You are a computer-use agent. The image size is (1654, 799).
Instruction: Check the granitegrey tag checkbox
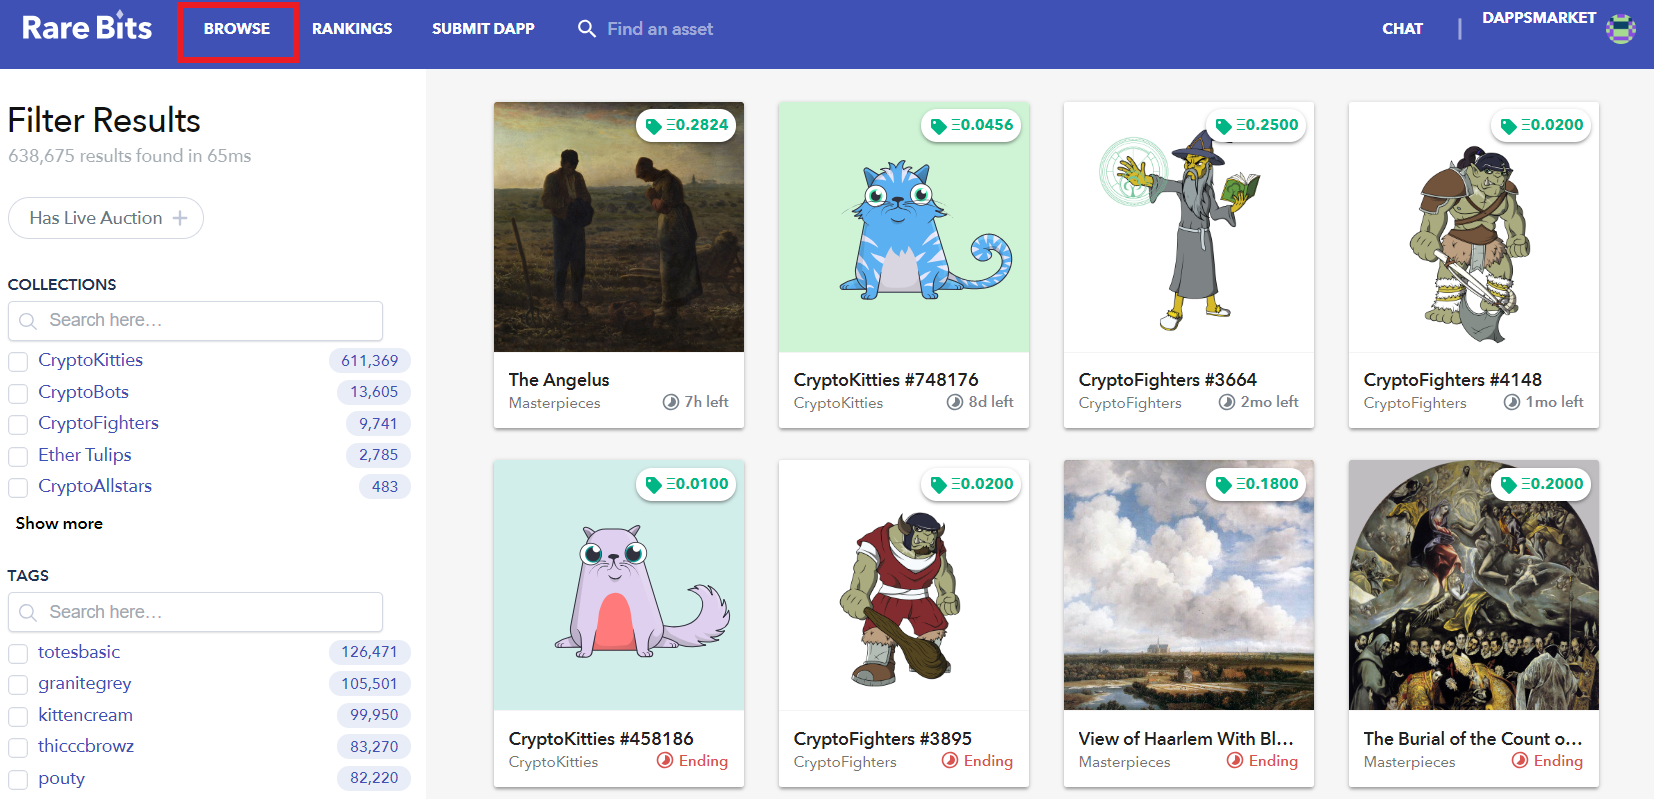coord(18,685)
